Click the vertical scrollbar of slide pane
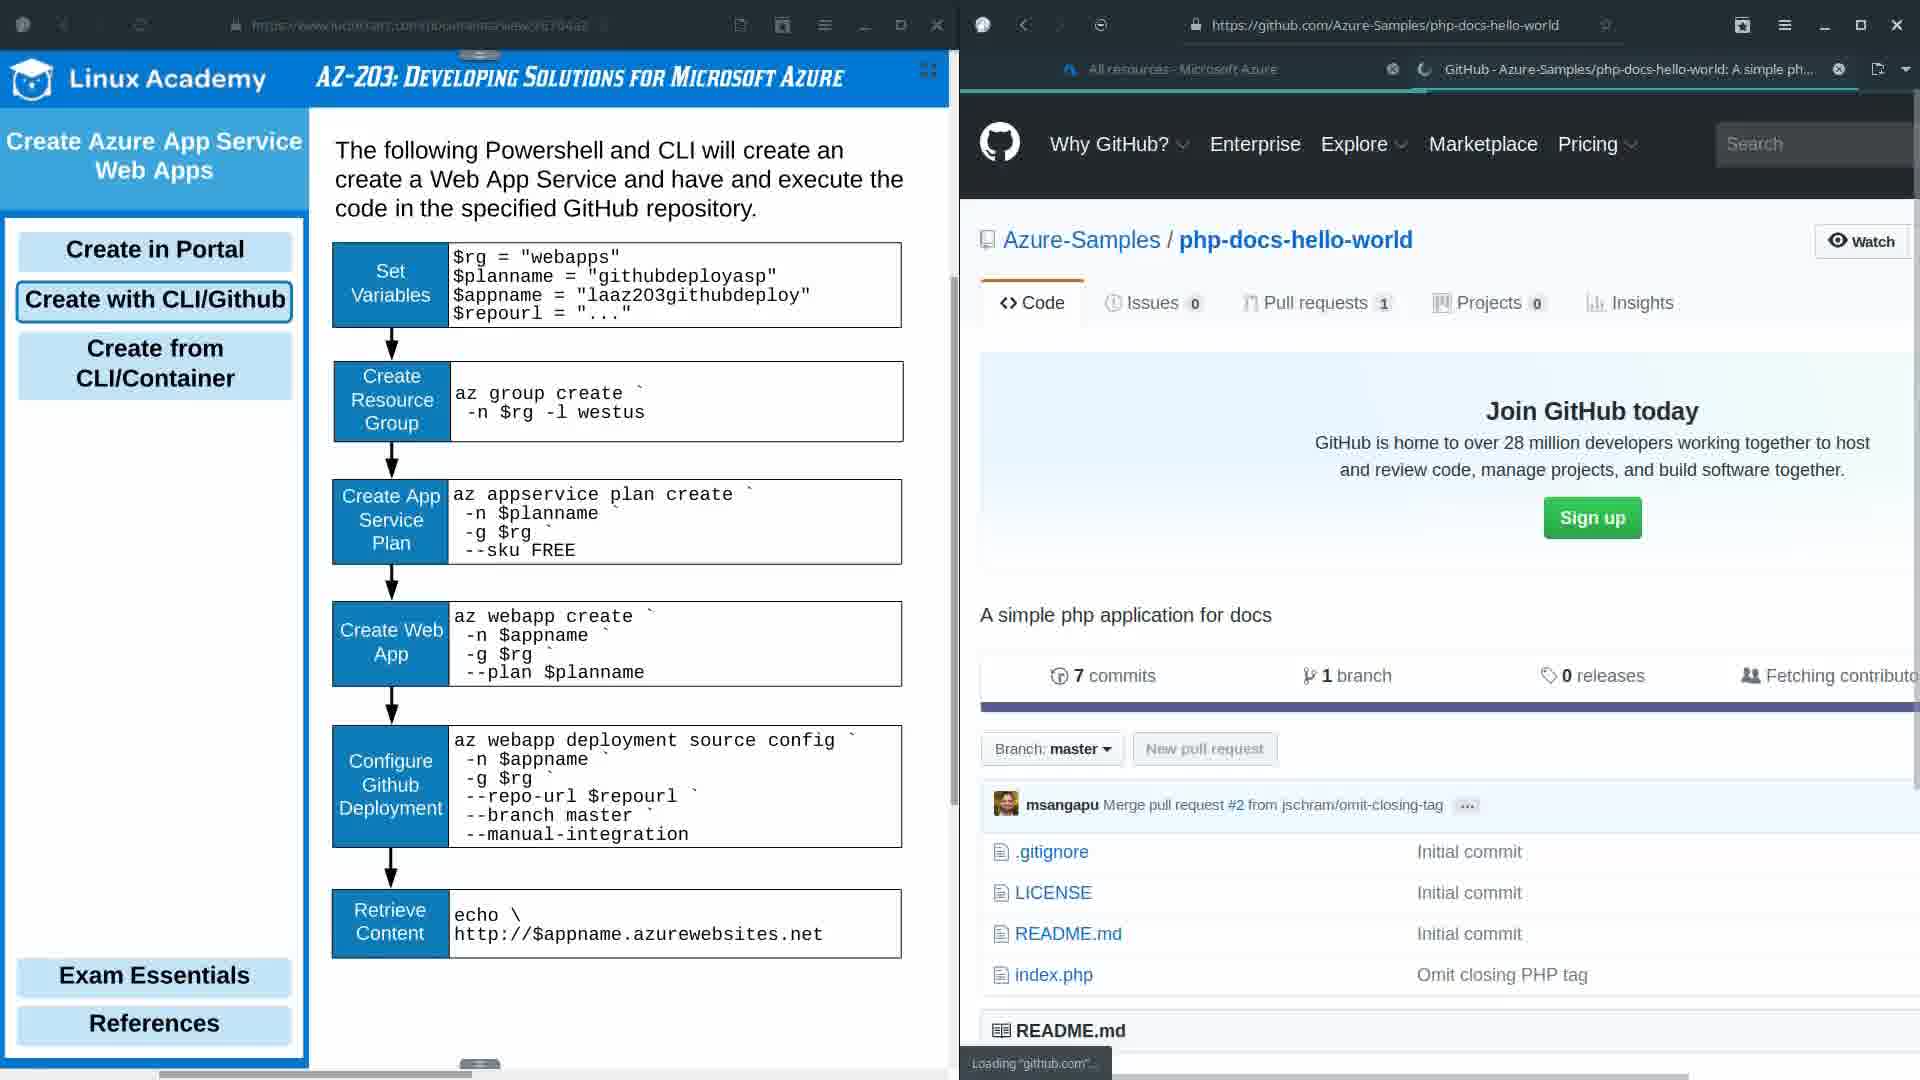 coord(954,540)
